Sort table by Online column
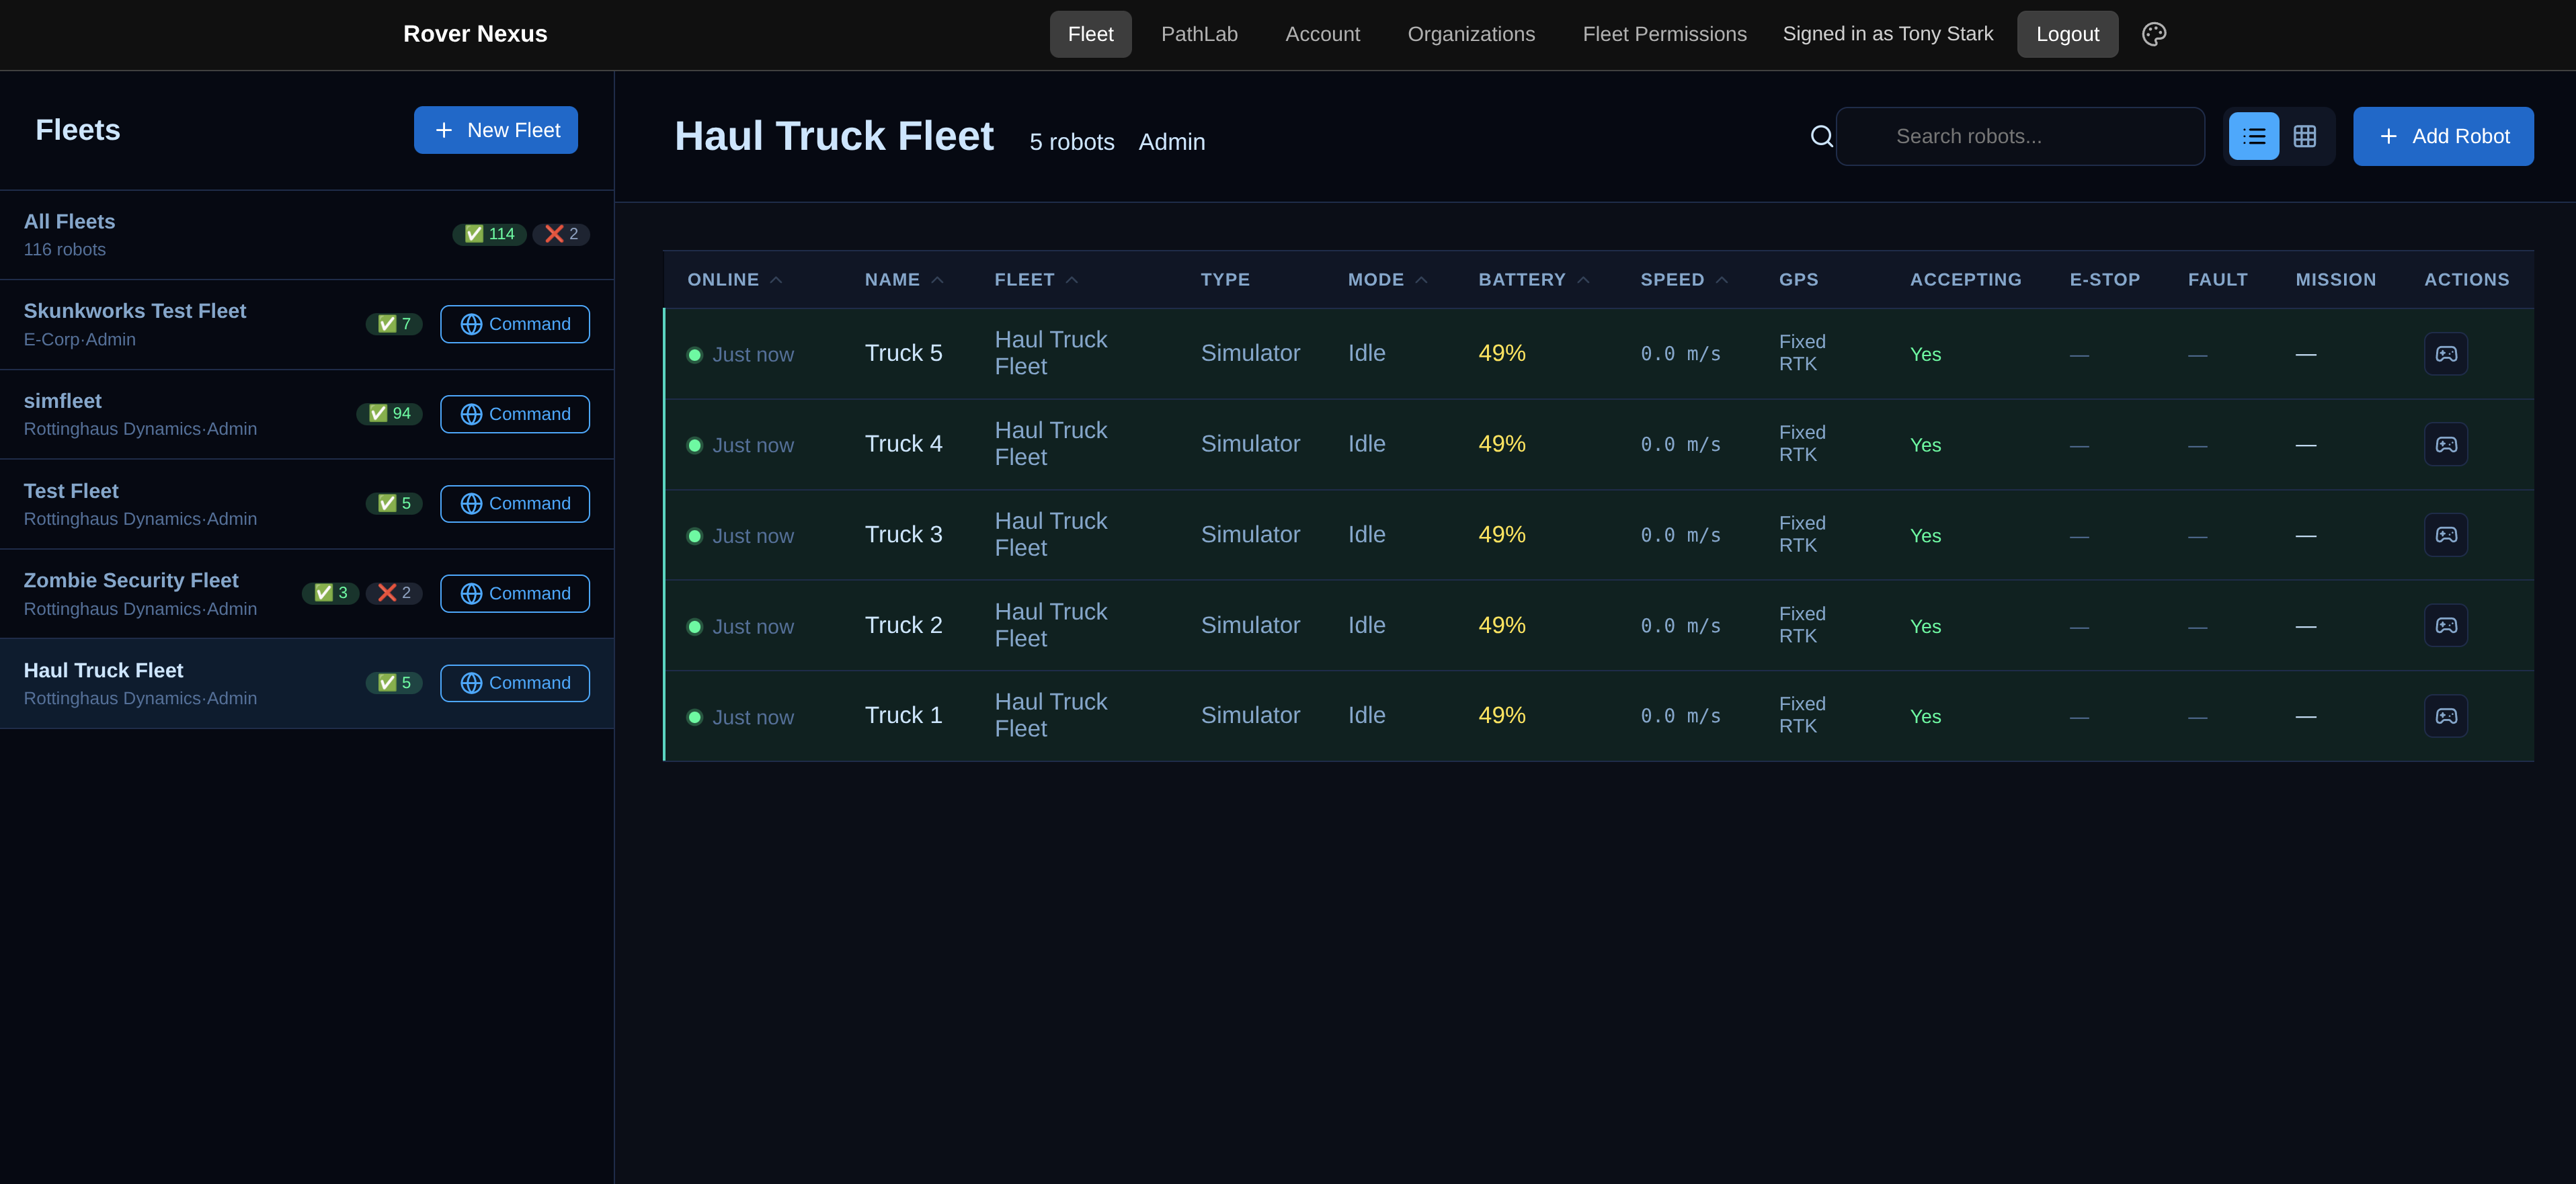This screenshot has width=2576, height=1184. [734, 280]
